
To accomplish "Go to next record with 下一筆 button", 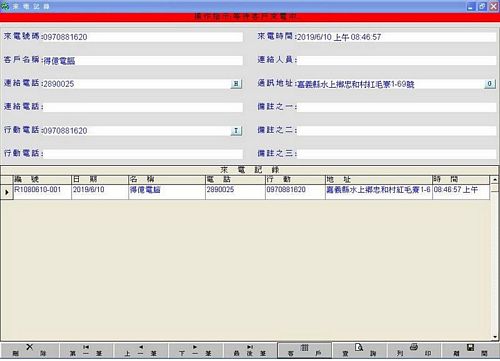I will [196, 351].
